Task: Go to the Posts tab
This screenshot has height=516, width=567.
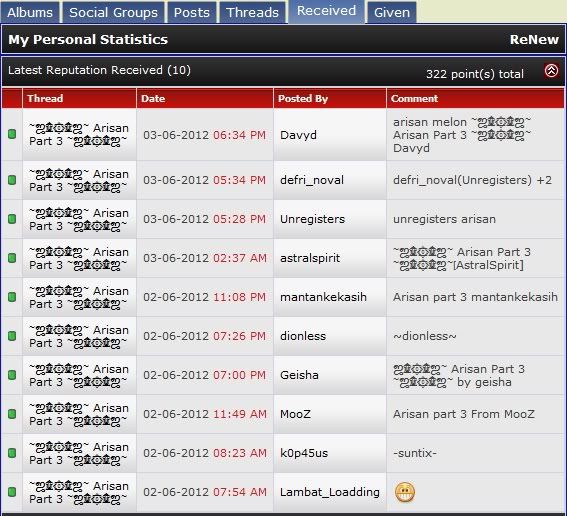Action: (x=192, y=13)
